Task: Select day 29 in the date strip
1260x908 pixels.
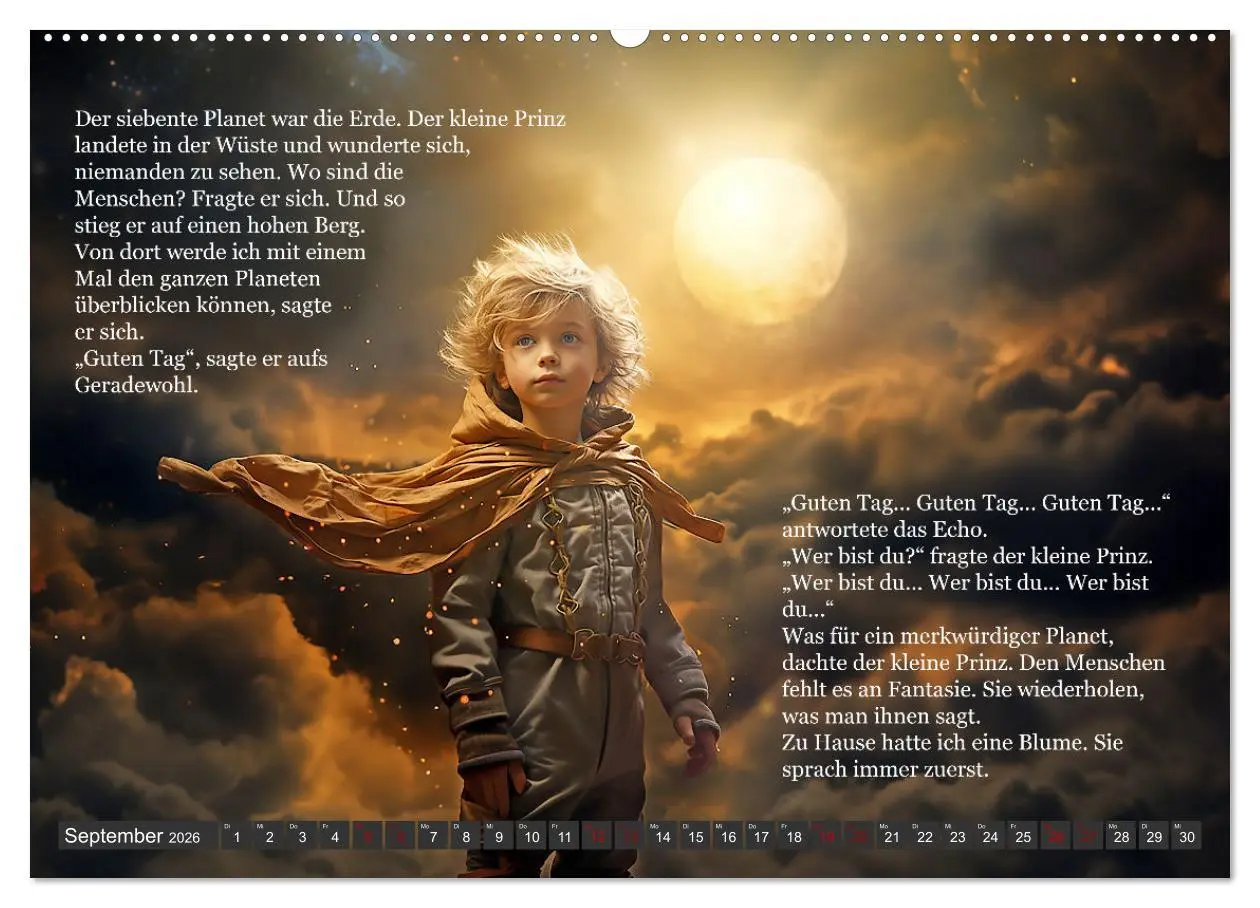Action: (1154, 837)
